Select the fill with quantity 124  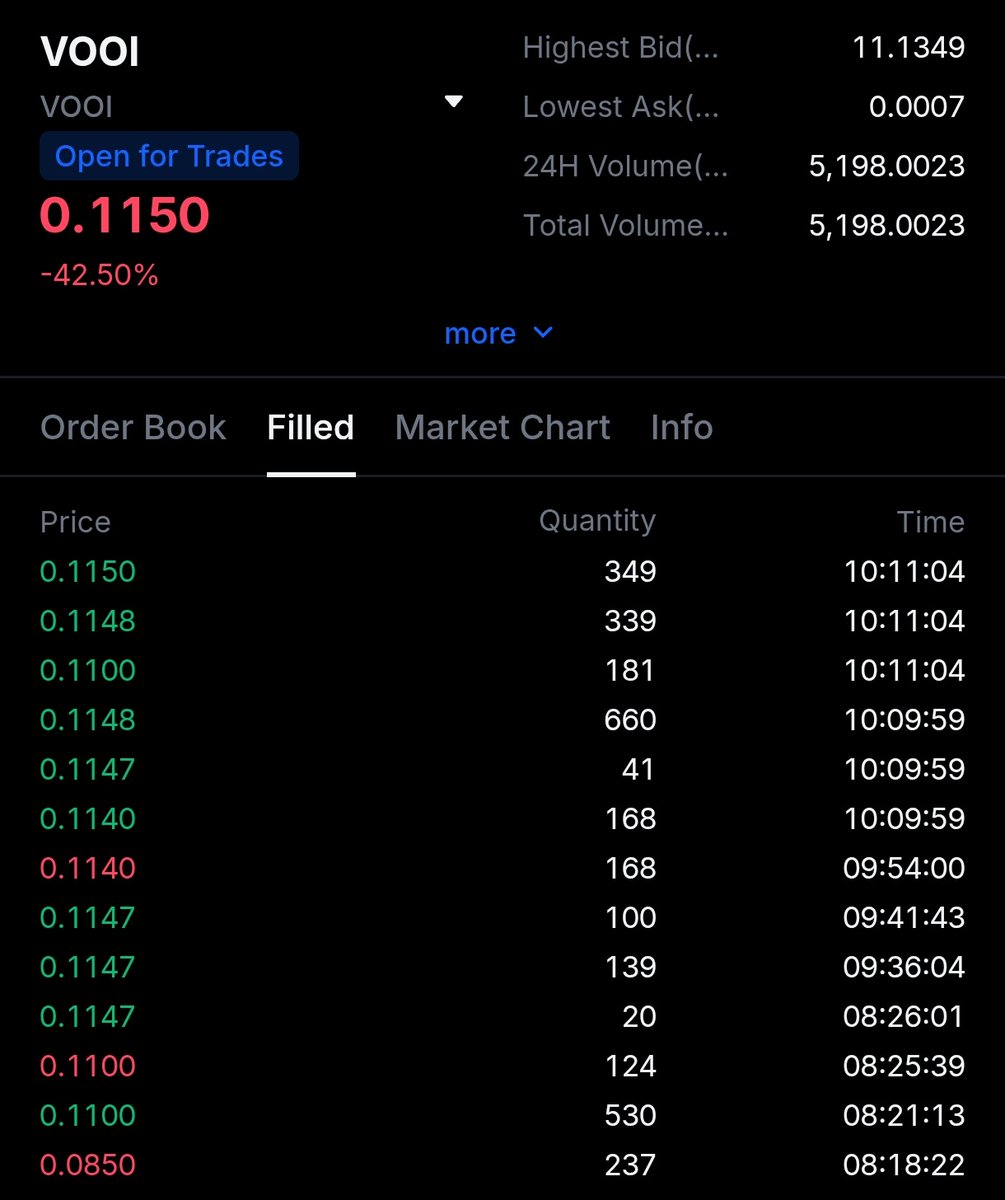pos(502,1066)
